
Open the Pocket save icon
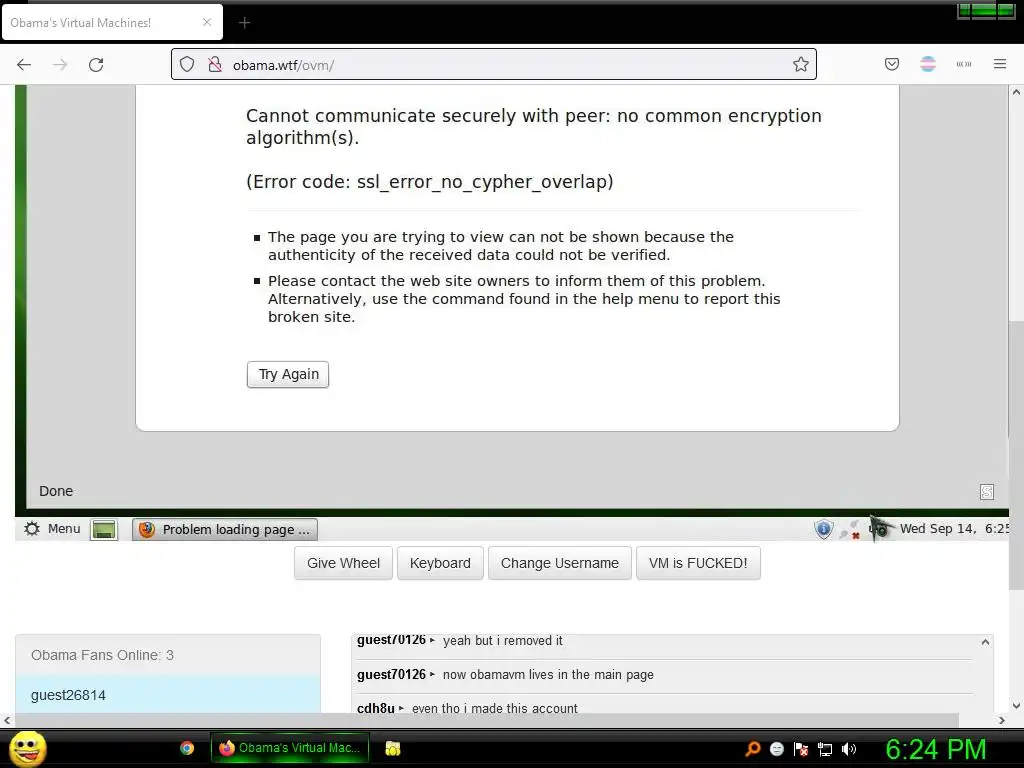coord(891,64)
